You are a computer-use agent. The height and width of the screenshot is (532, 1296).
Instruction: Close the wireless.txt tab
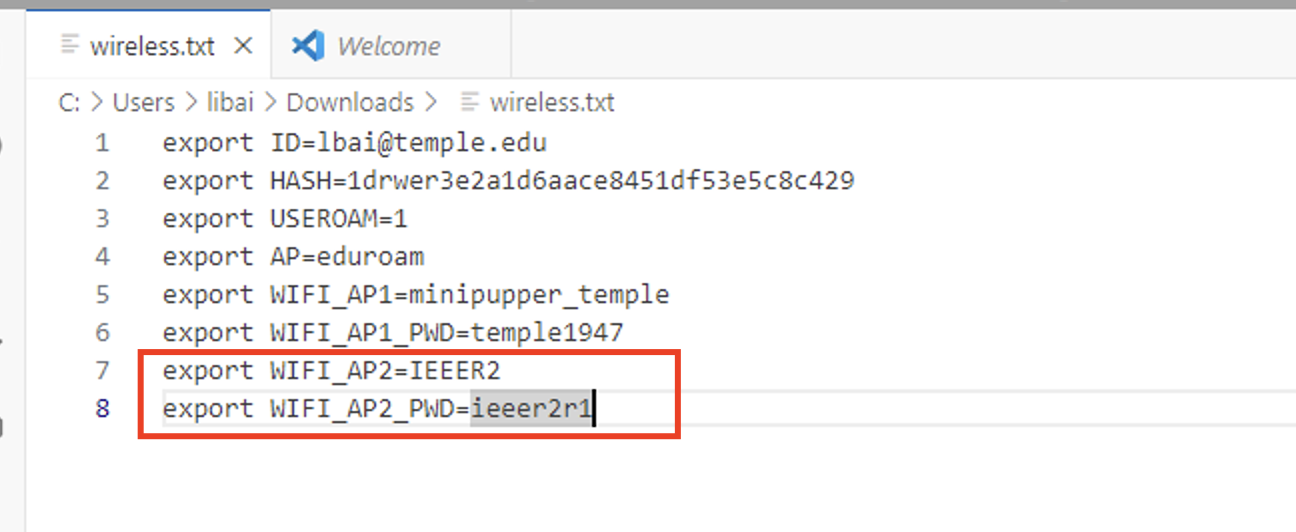pos(243,46)
